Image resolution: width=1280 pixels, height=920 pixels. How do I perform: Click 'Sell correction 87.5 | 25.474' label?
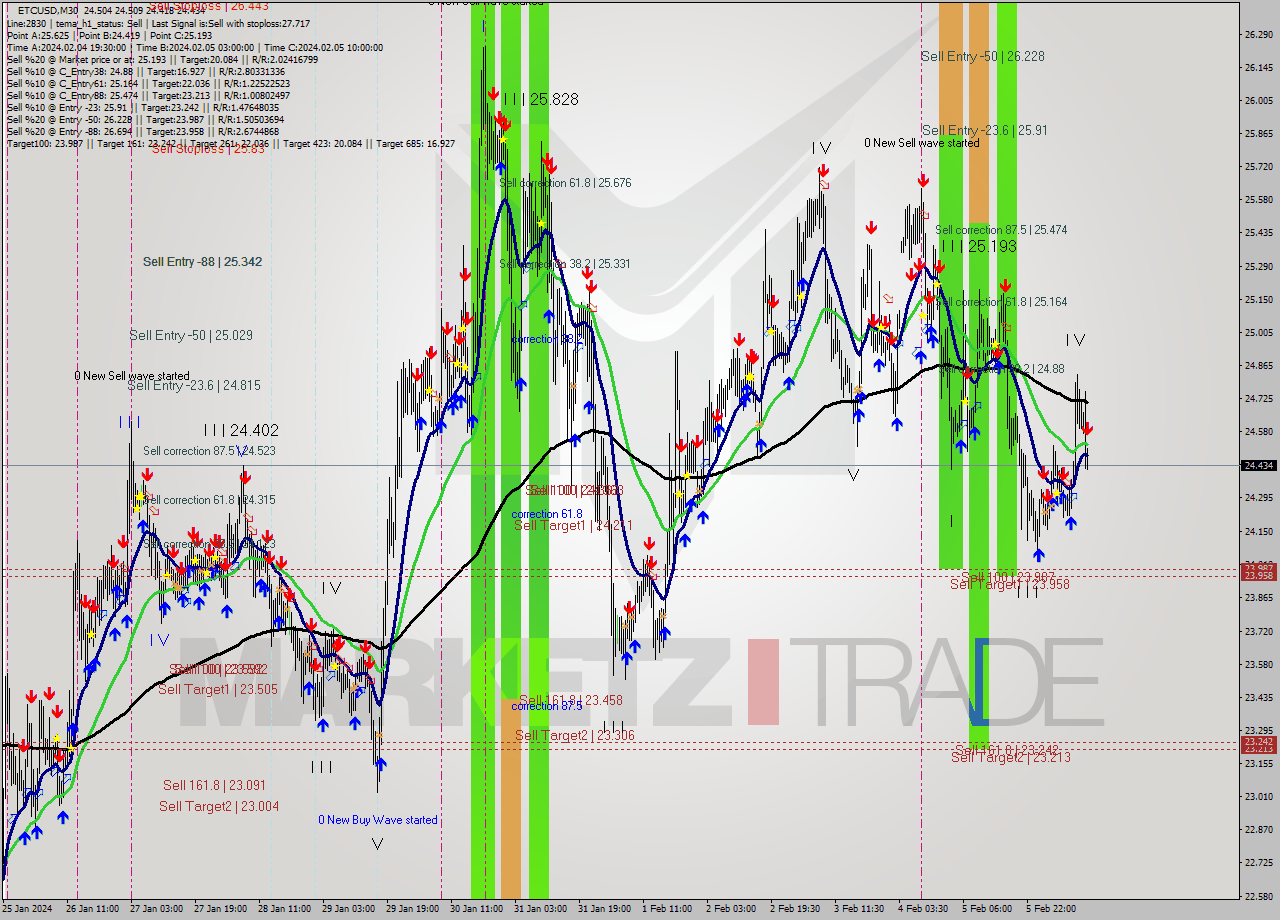(1001, 230)
